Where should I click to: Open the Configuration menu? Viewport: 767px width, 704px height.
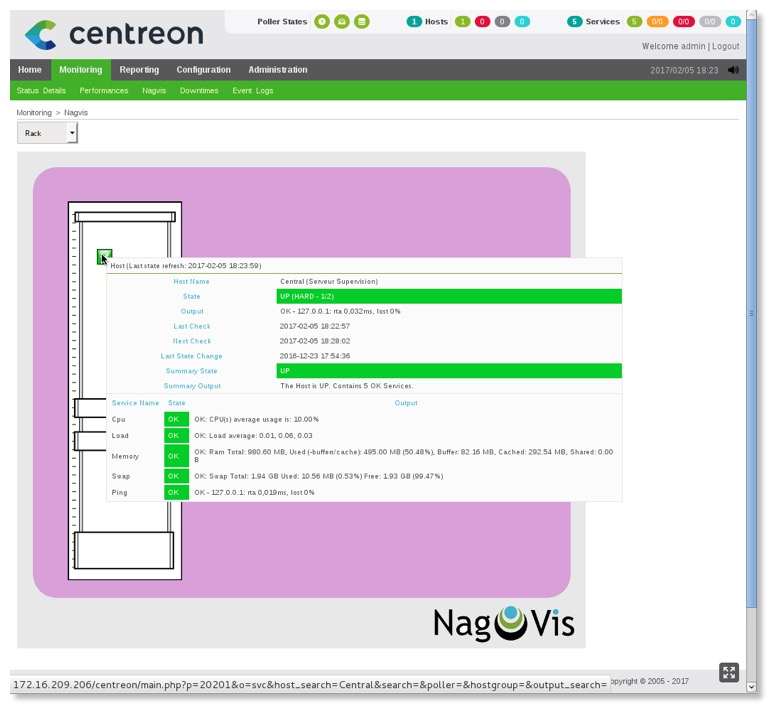[203, 70]
